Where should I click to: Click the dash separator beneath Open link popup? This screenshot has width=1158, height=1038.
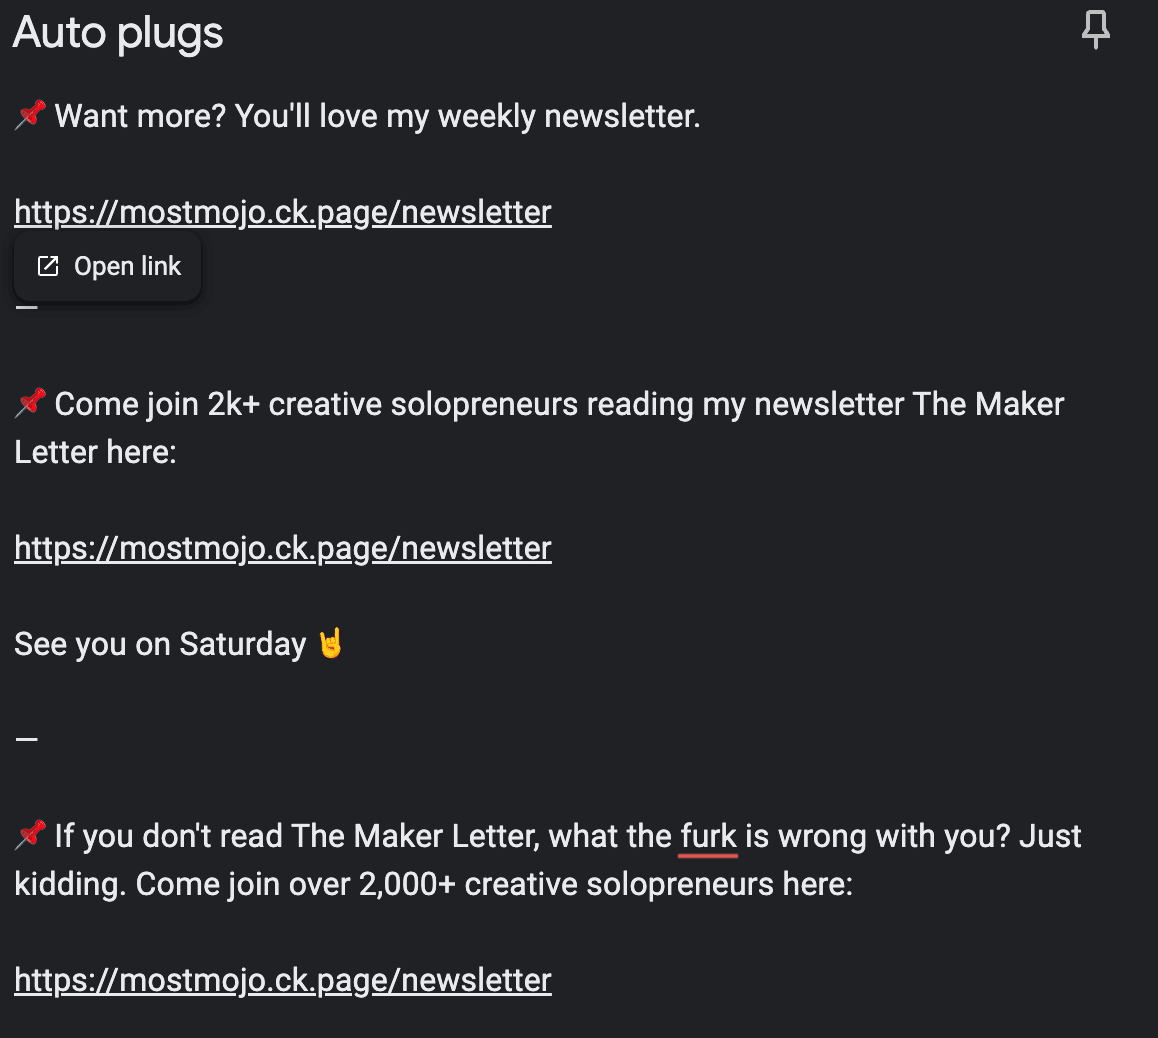pos(27,307)
